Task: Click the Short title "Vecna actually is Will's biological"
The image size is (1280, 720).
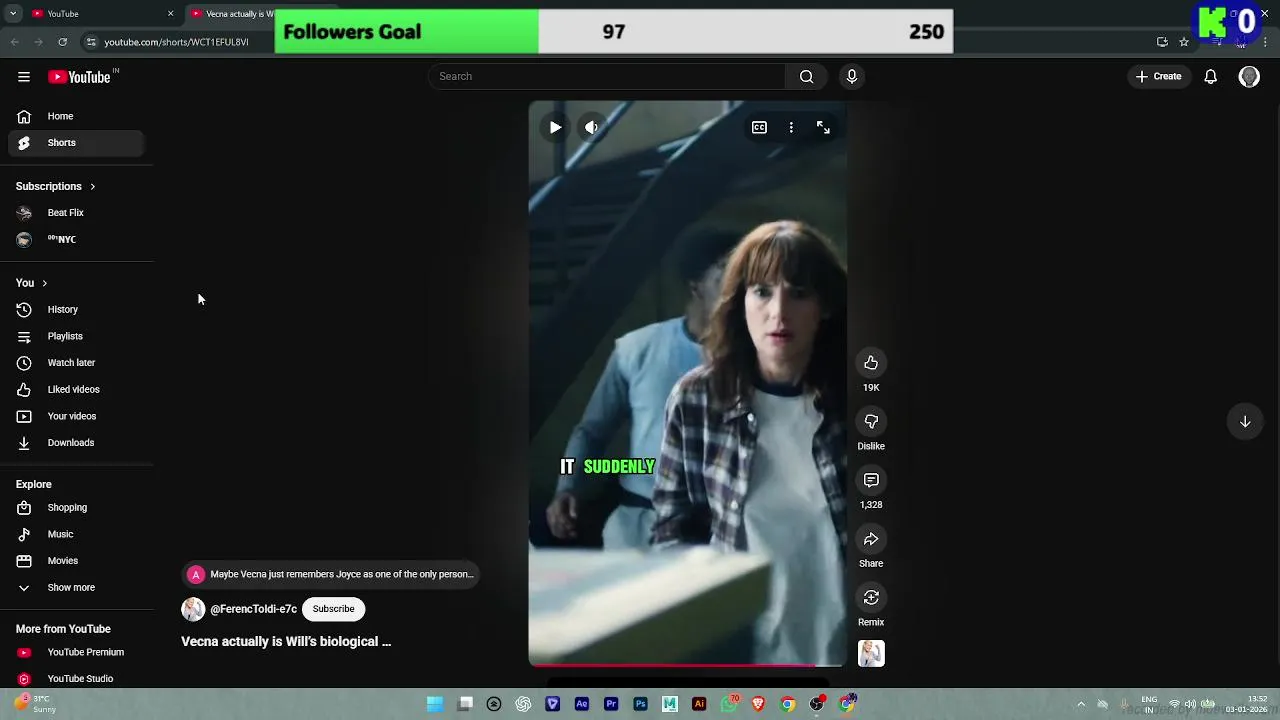Action: 286,642
